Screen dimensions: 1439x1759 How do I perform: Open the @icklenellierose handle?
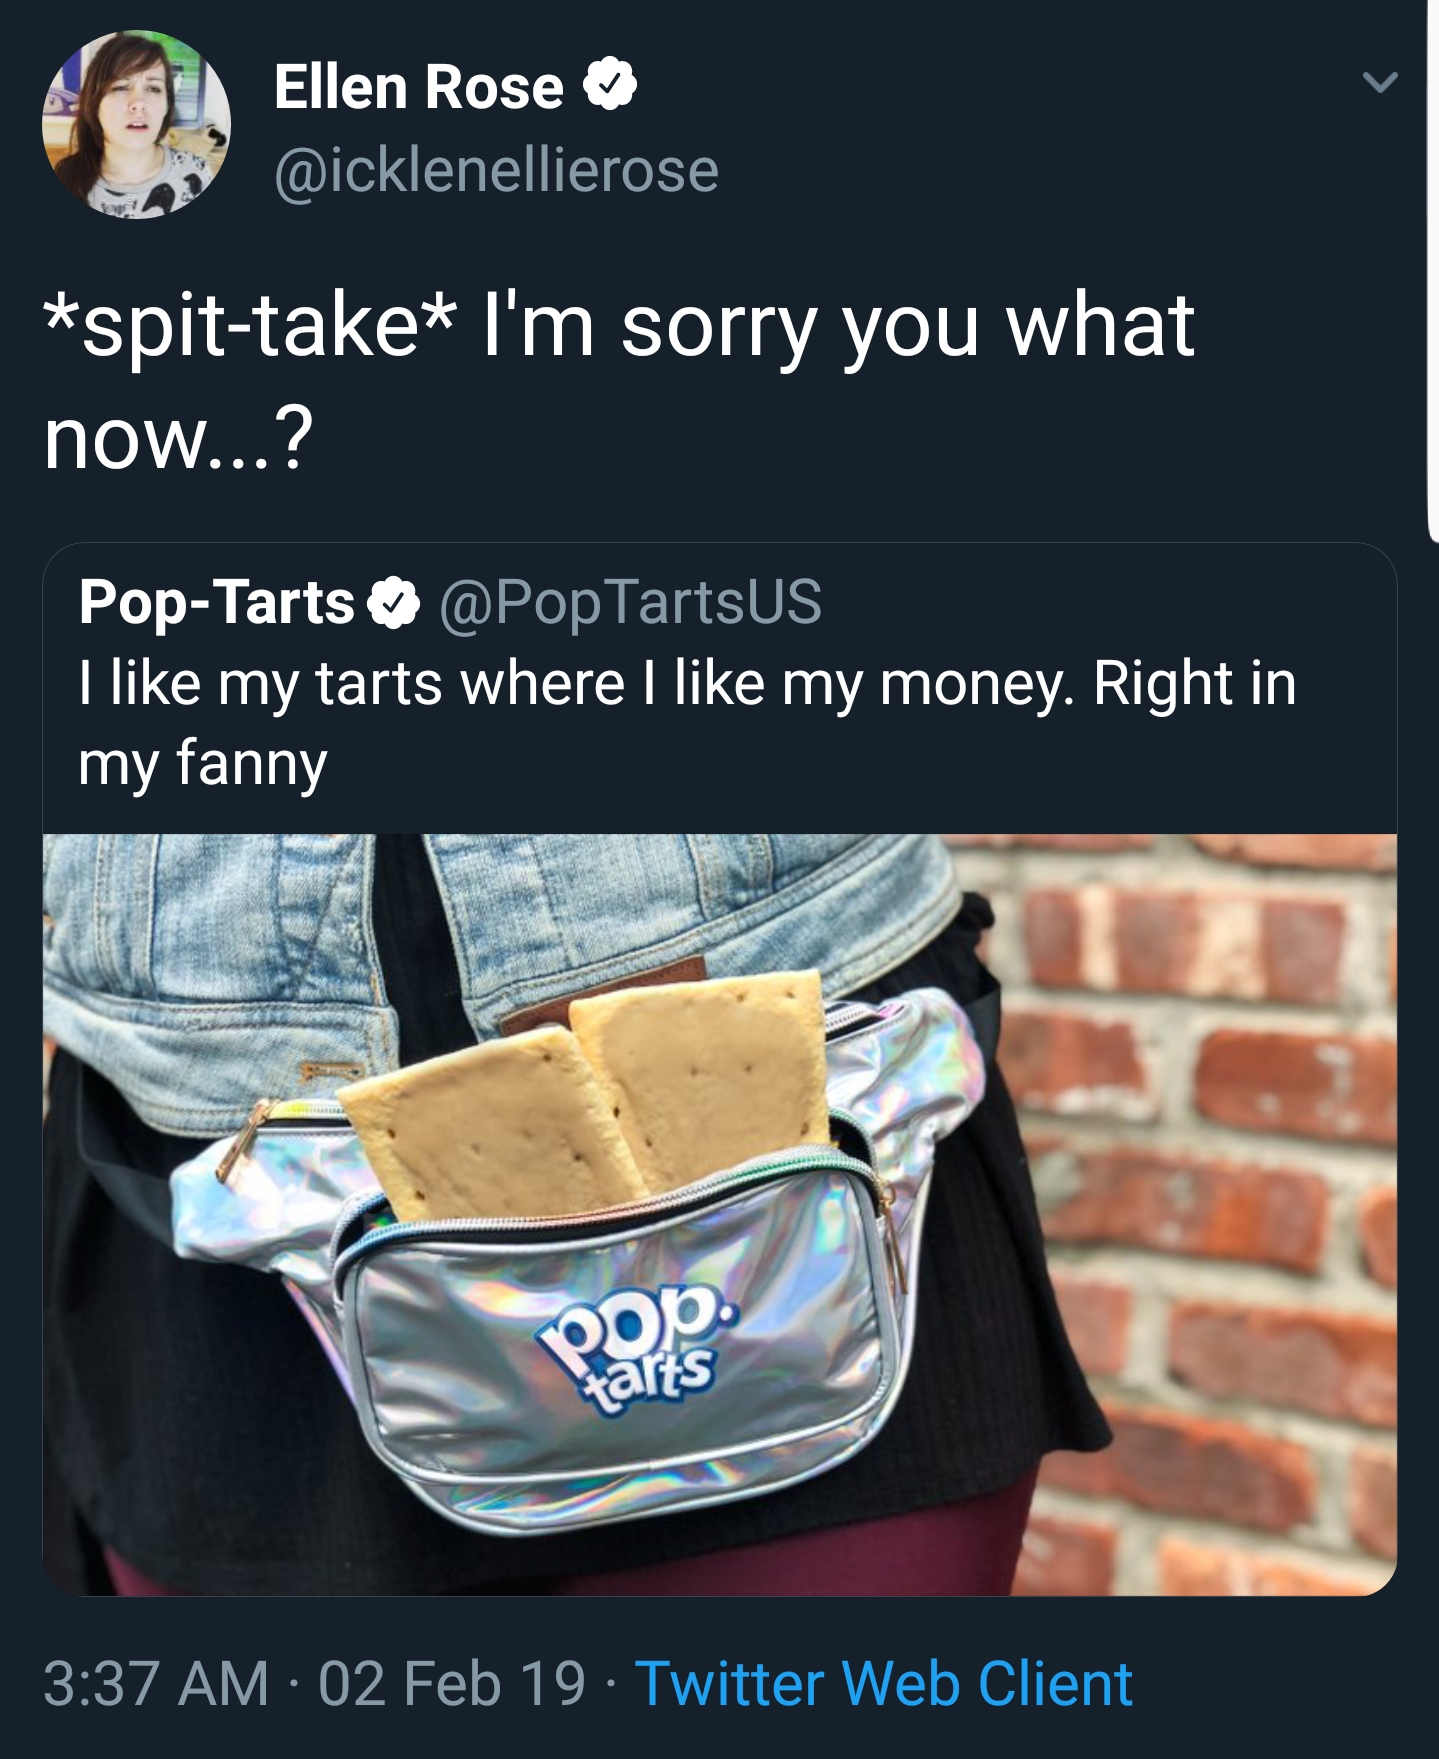tap(496, 170)
